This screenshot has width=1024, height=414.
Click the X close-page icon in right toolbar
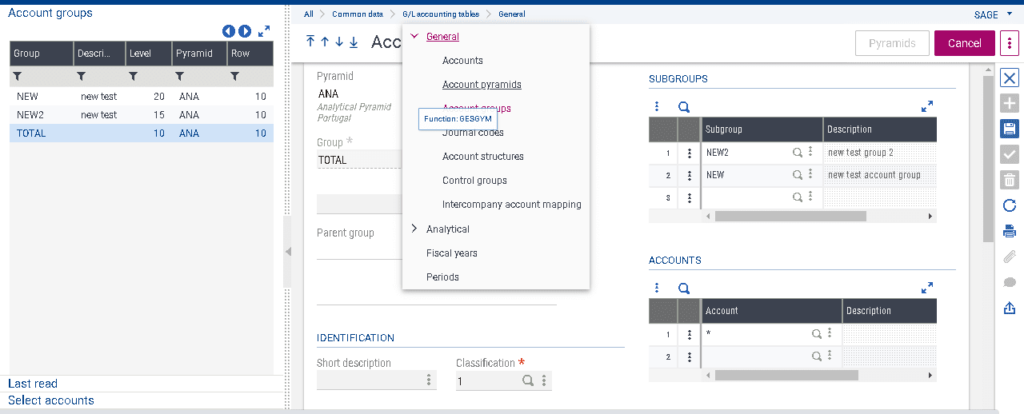(x=1009, y=78)
